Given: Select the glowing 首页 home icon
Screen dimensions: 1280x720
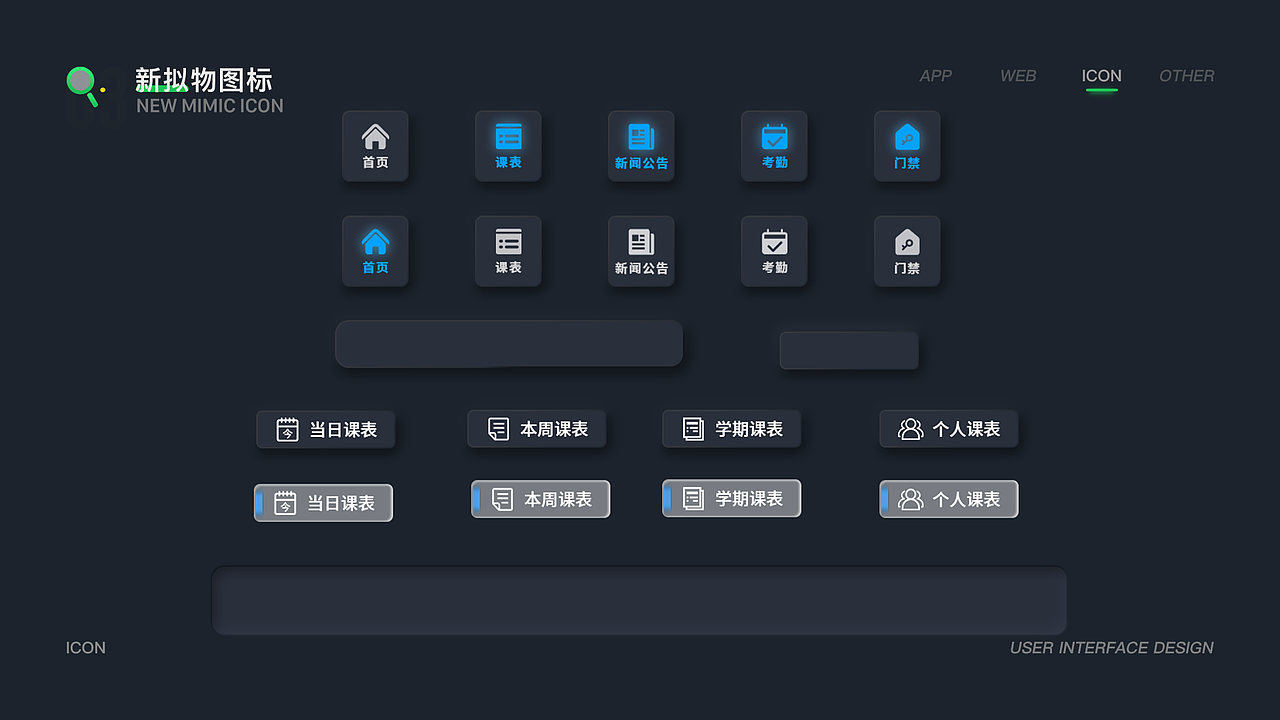Looking at the screenshot, I should [x=375, y=251].
